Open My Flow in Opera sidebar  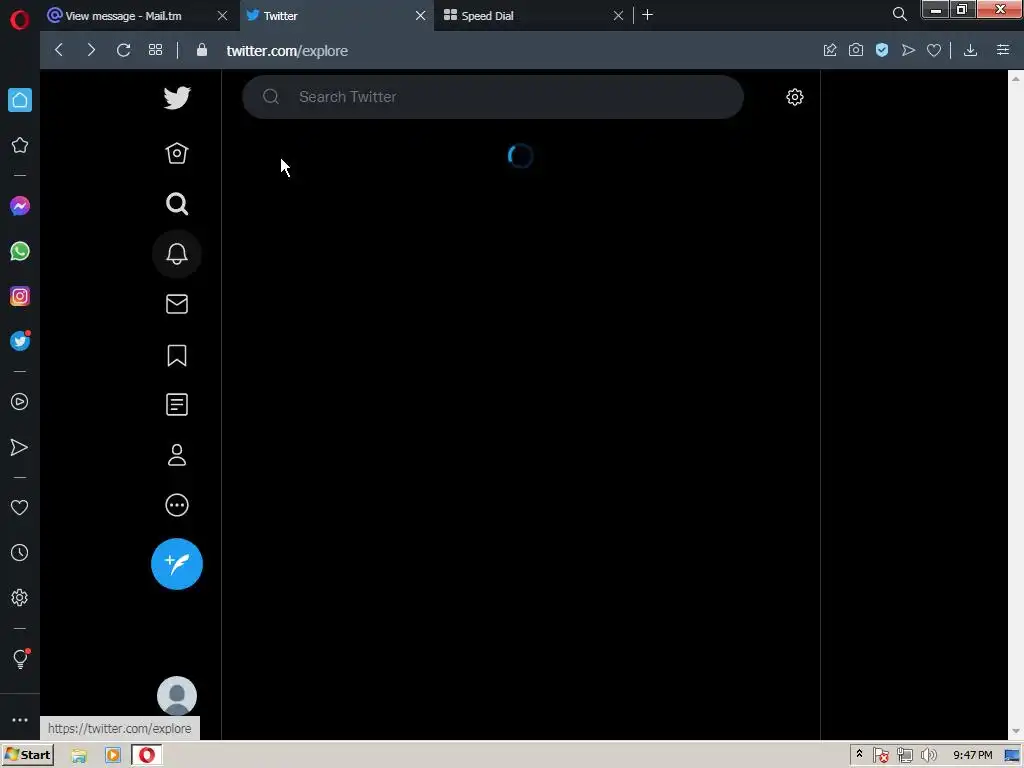click(20, 447)
